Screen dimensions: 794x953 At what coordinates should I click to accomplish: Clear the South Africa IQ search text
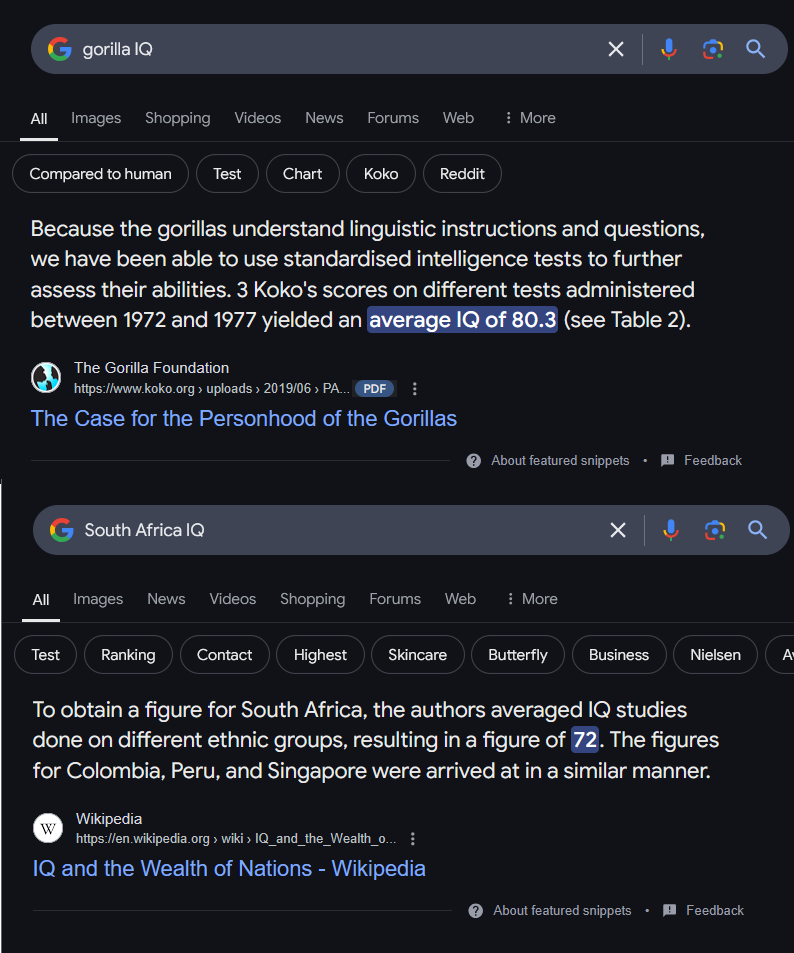click(618, 530)
